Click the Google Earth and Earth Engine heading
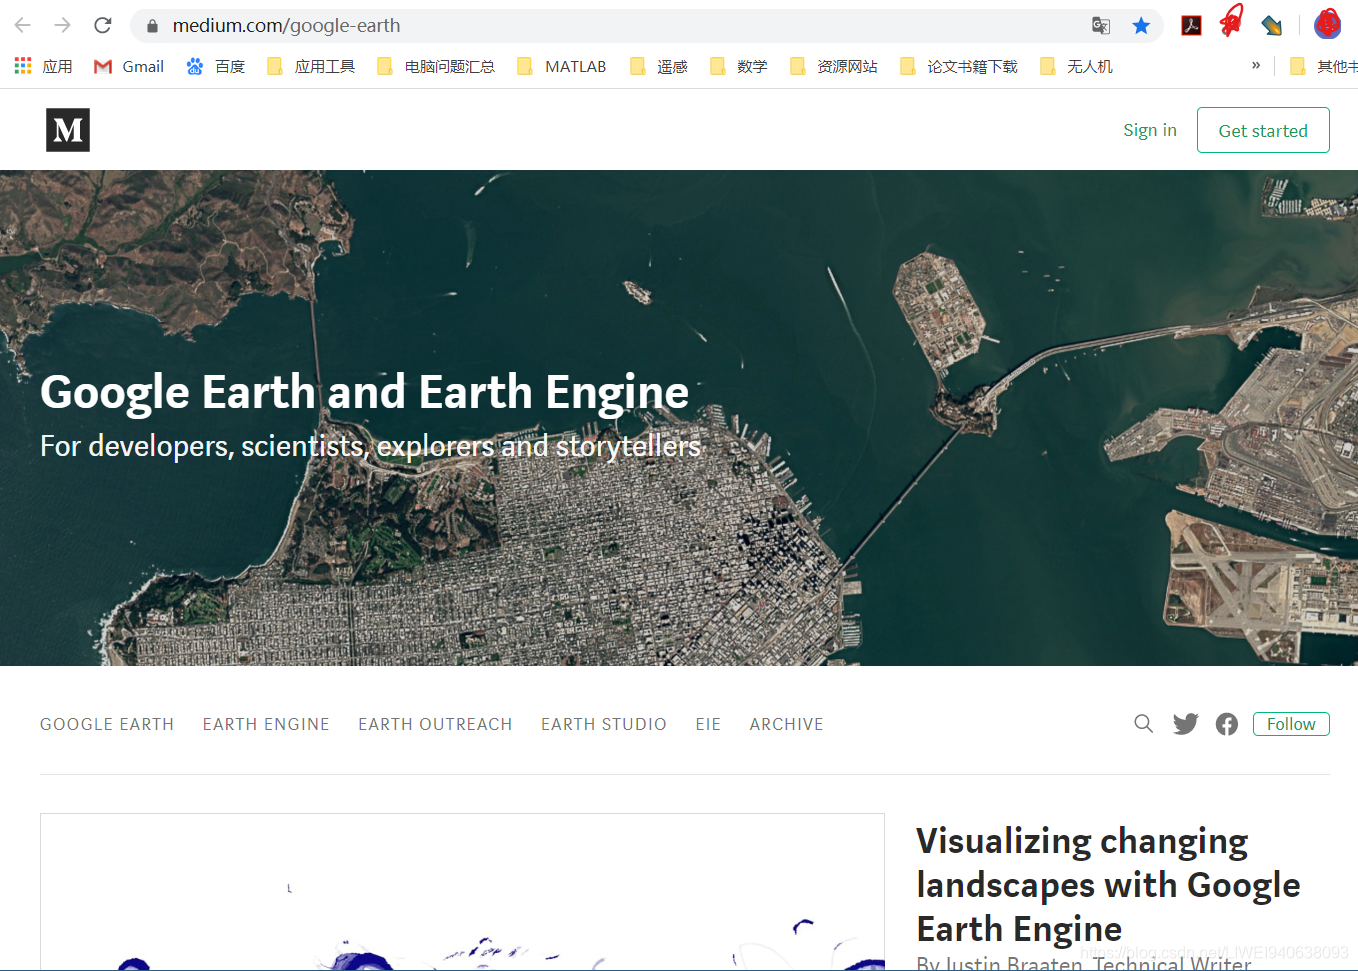1358x971 pixels. coord(365,392)
